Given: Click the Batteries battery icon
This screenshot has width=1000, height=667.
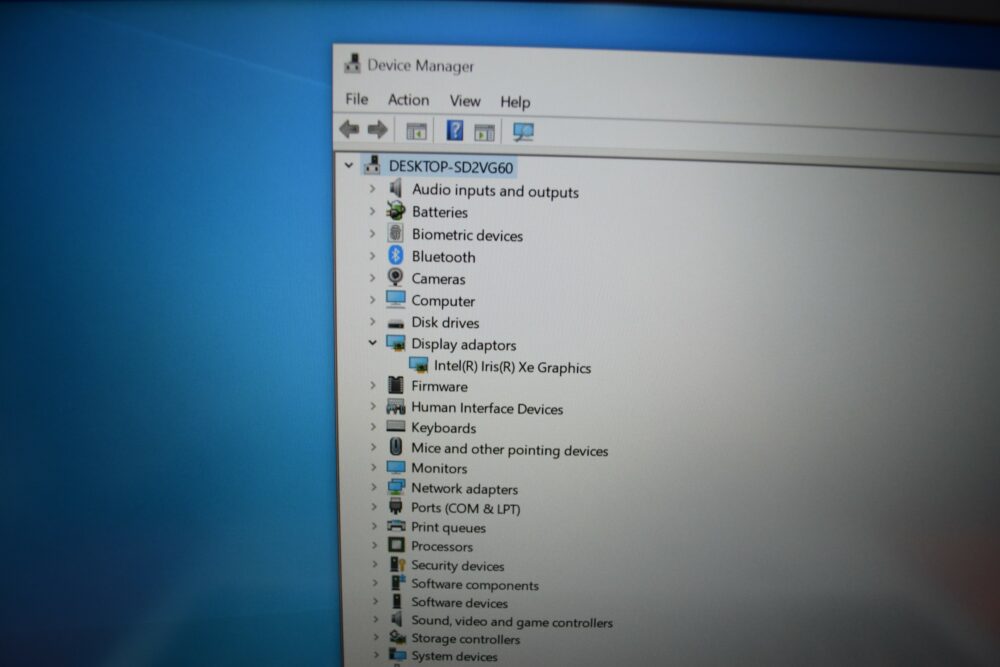Looking at the screenshot, I should coord(395,210).
